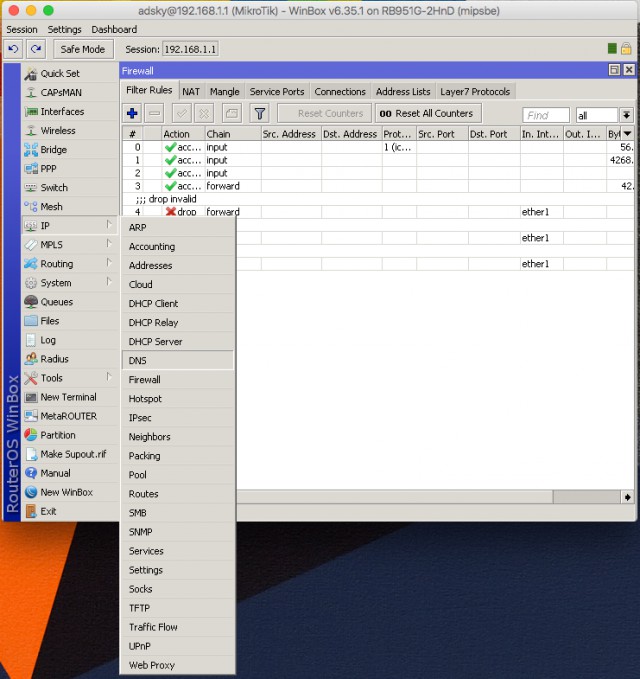Select Web Proxy in the IP submenu

tap(178, 665)
